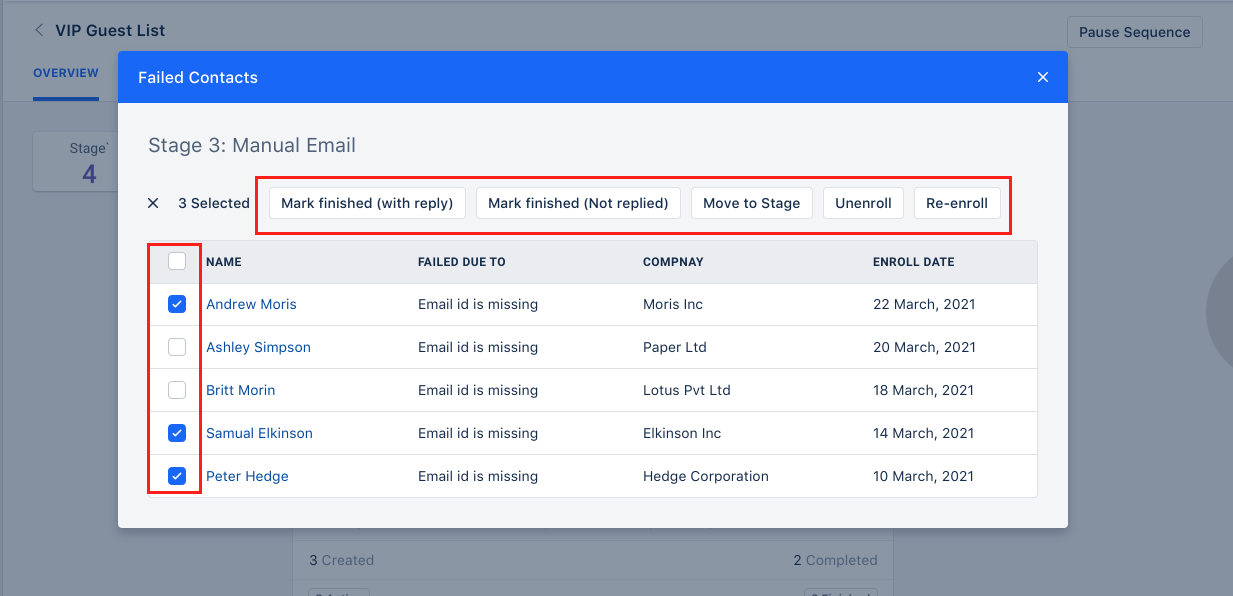This screenshot has height=596, width=1233.
Task: Click the VIP Guest List page title
Action: [110, 30]
